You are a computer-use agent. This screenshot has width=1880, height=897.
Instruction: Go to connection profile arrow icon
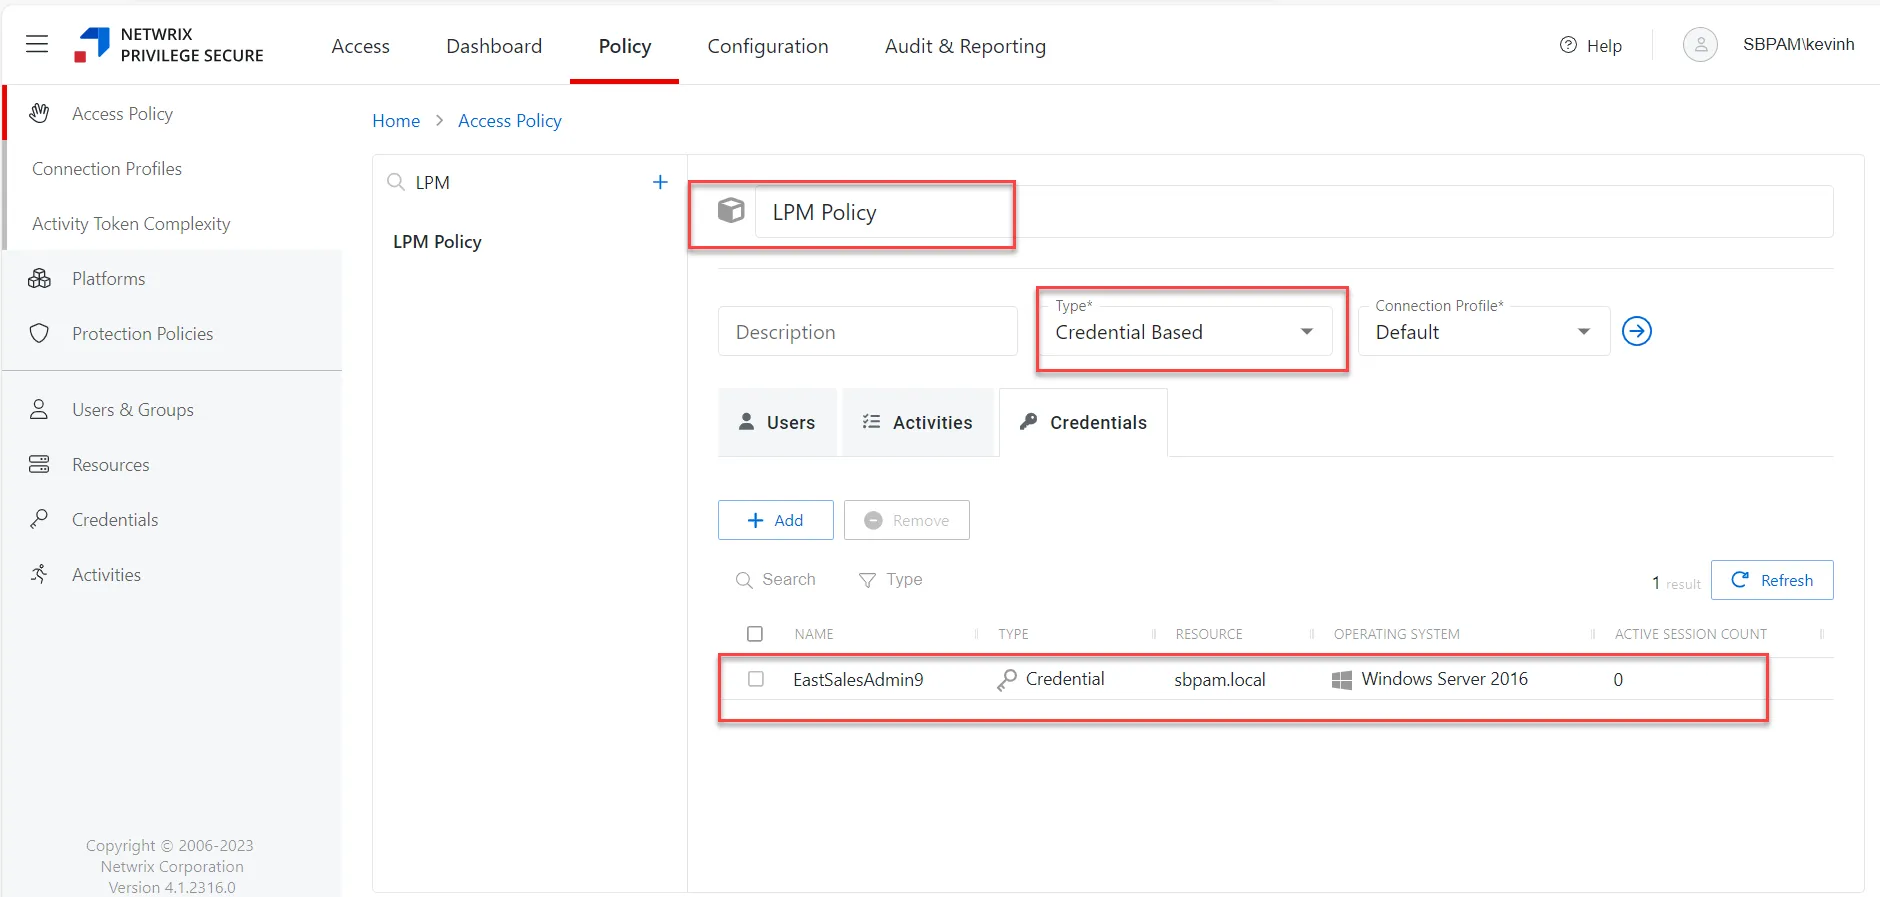coord(1637,331)
